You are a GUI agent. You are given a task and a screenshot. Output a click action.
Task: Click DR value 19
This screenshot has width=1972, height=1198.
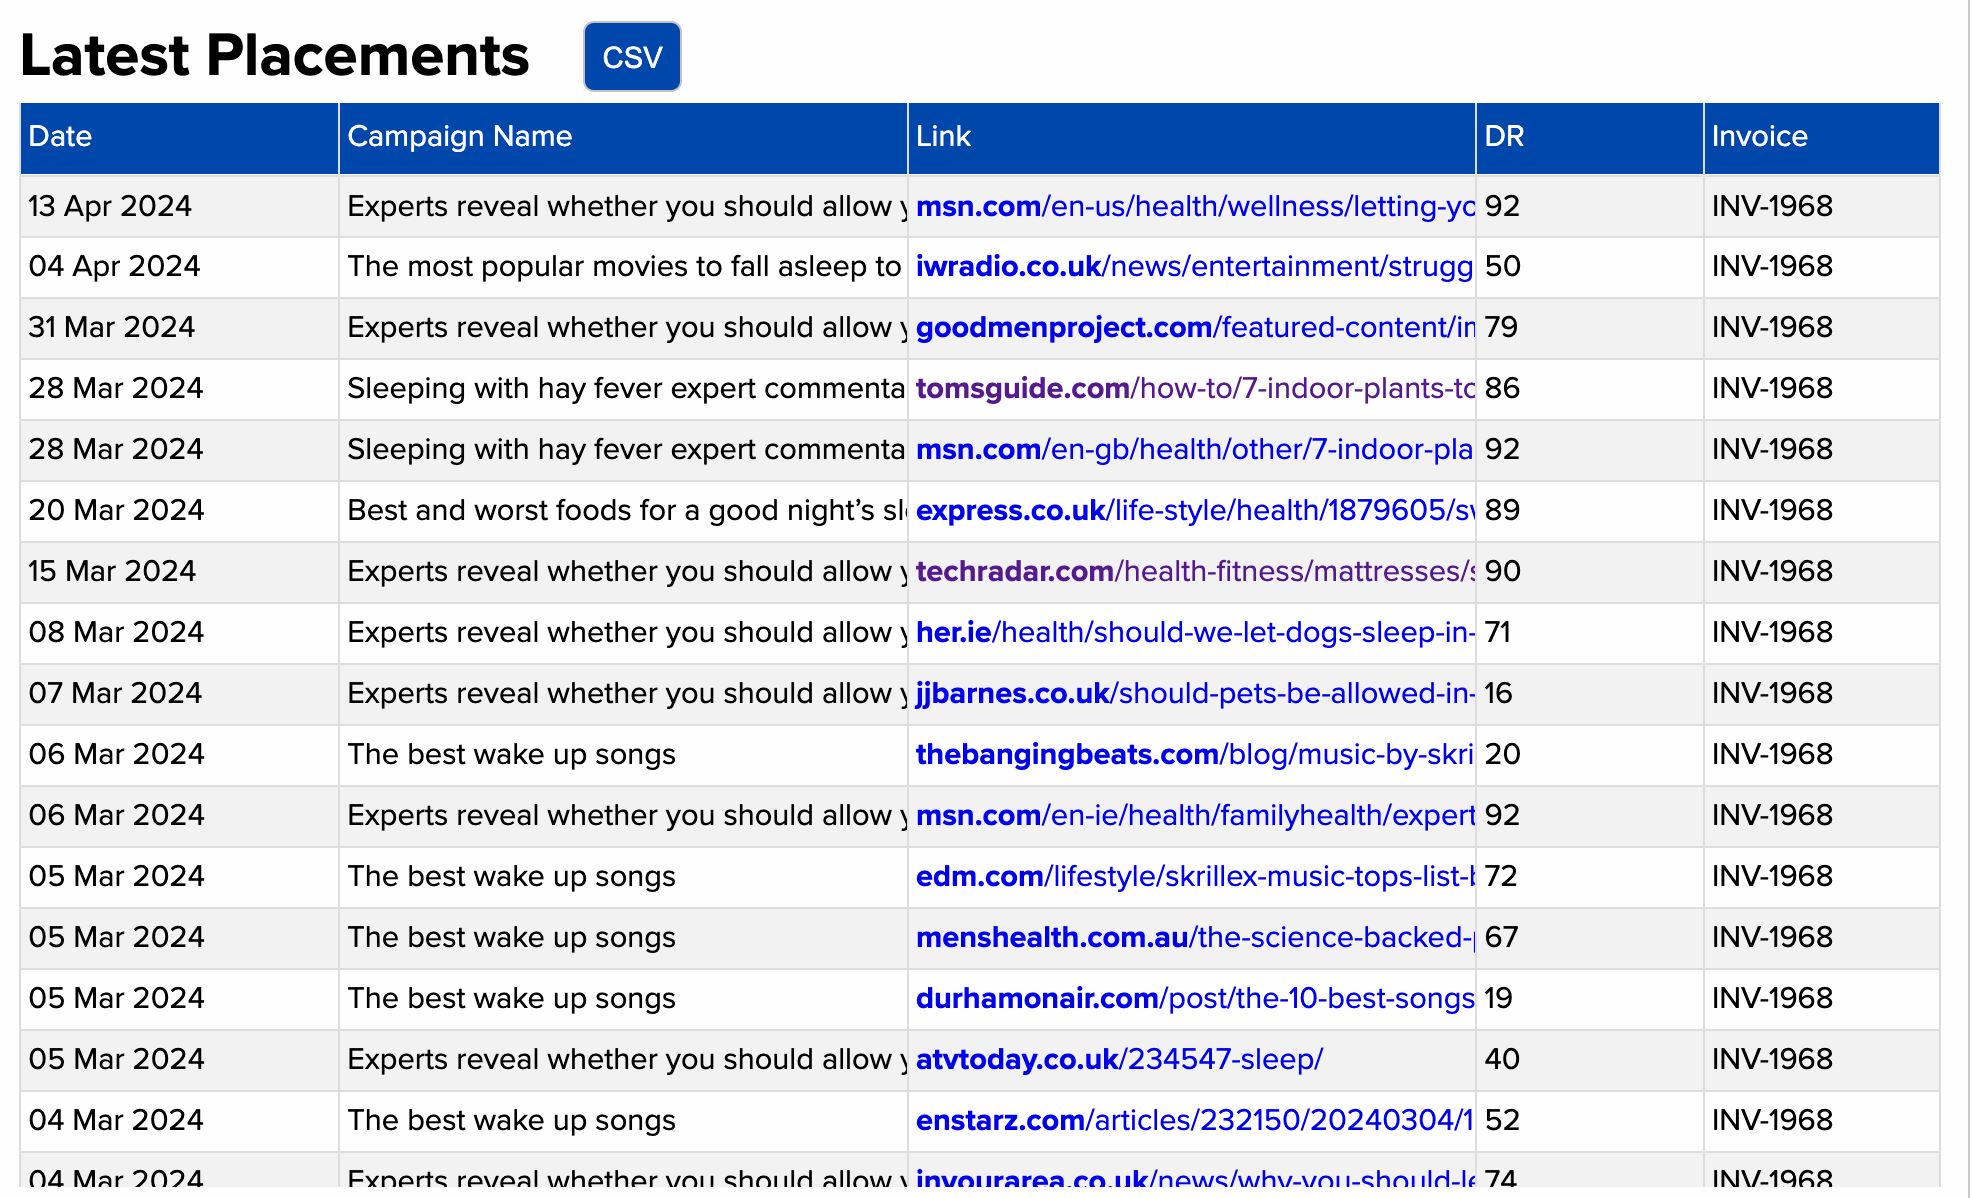coord(1498,998)
